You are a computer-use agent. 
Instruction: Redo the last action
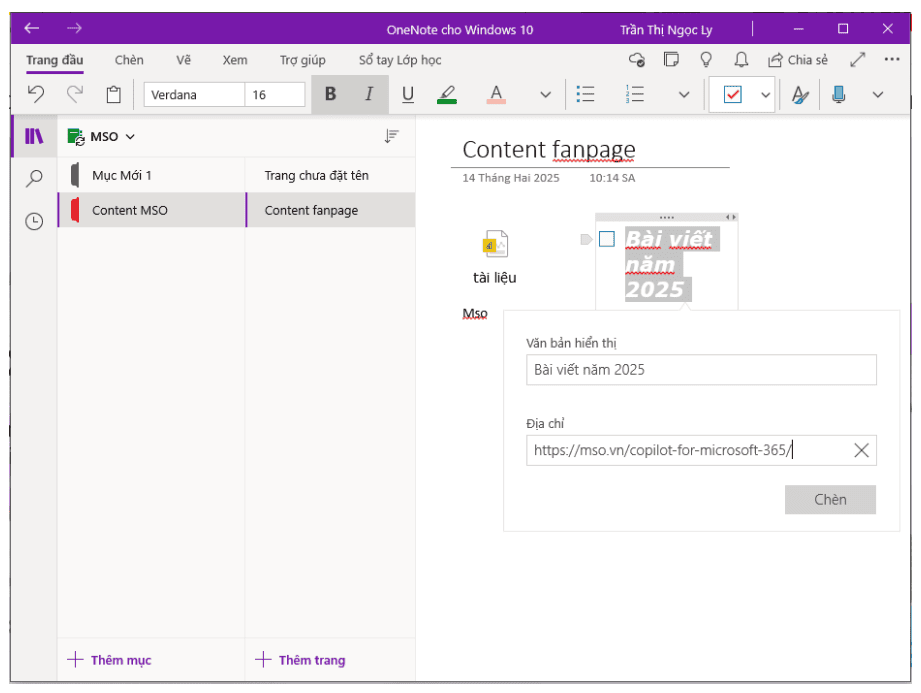[x=75, y=94]
